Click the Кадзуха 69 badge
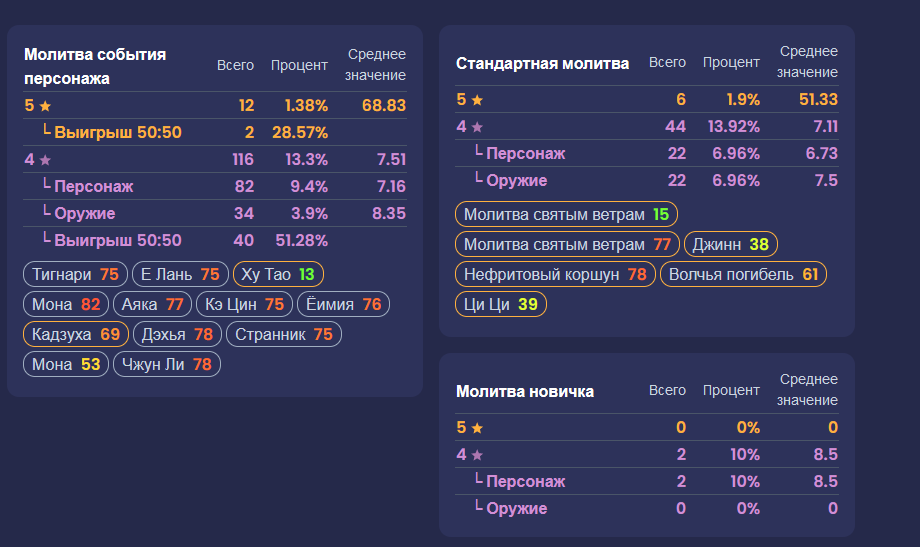This screenshot has height=547, width=920. click(x=76, y=334)
